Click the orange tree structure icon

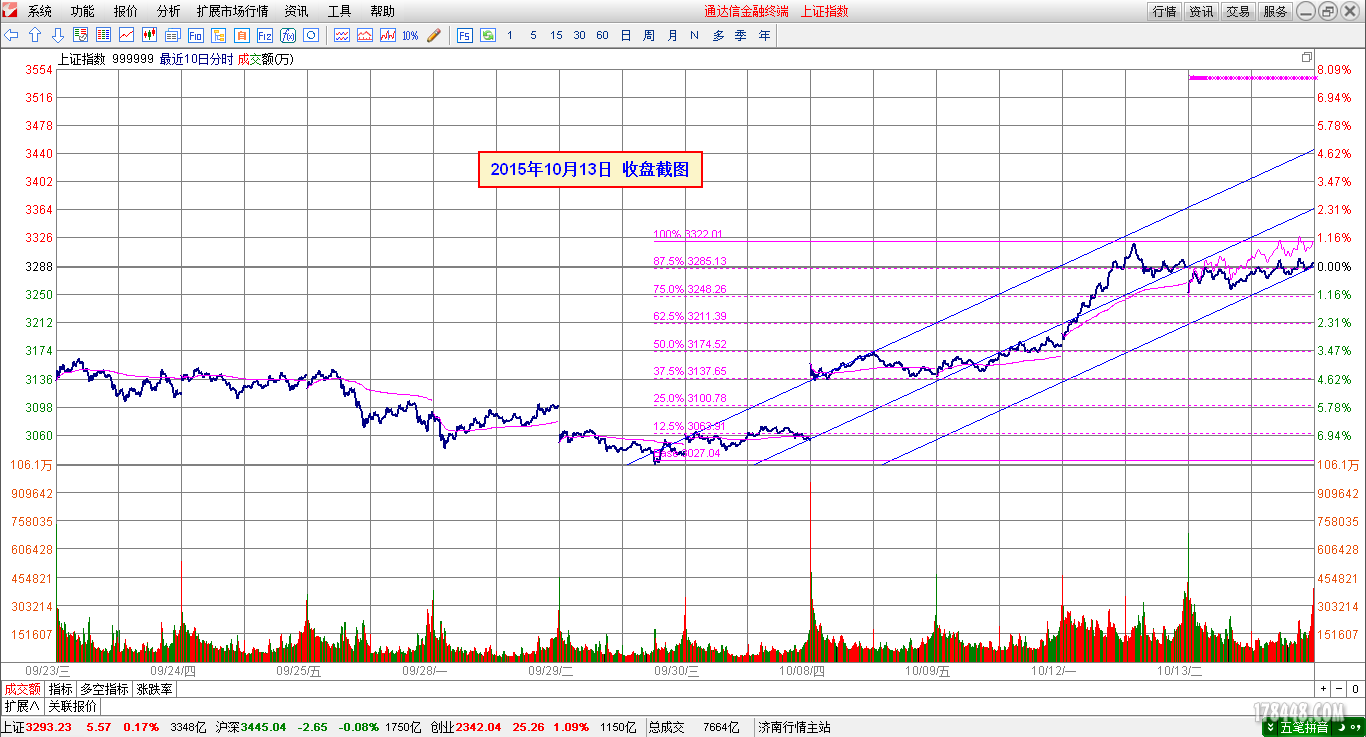coord(218,35)
